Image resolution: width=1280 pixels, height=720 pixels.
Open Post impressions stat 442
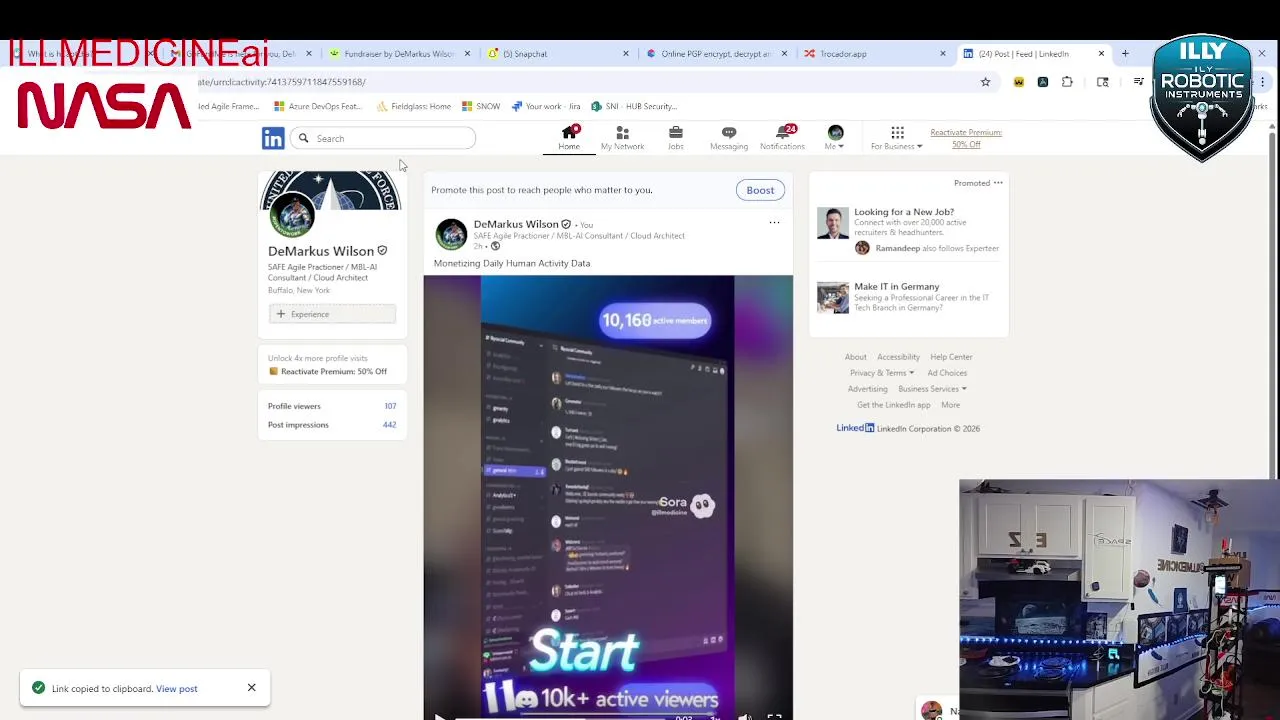click(x=332, y=425)
